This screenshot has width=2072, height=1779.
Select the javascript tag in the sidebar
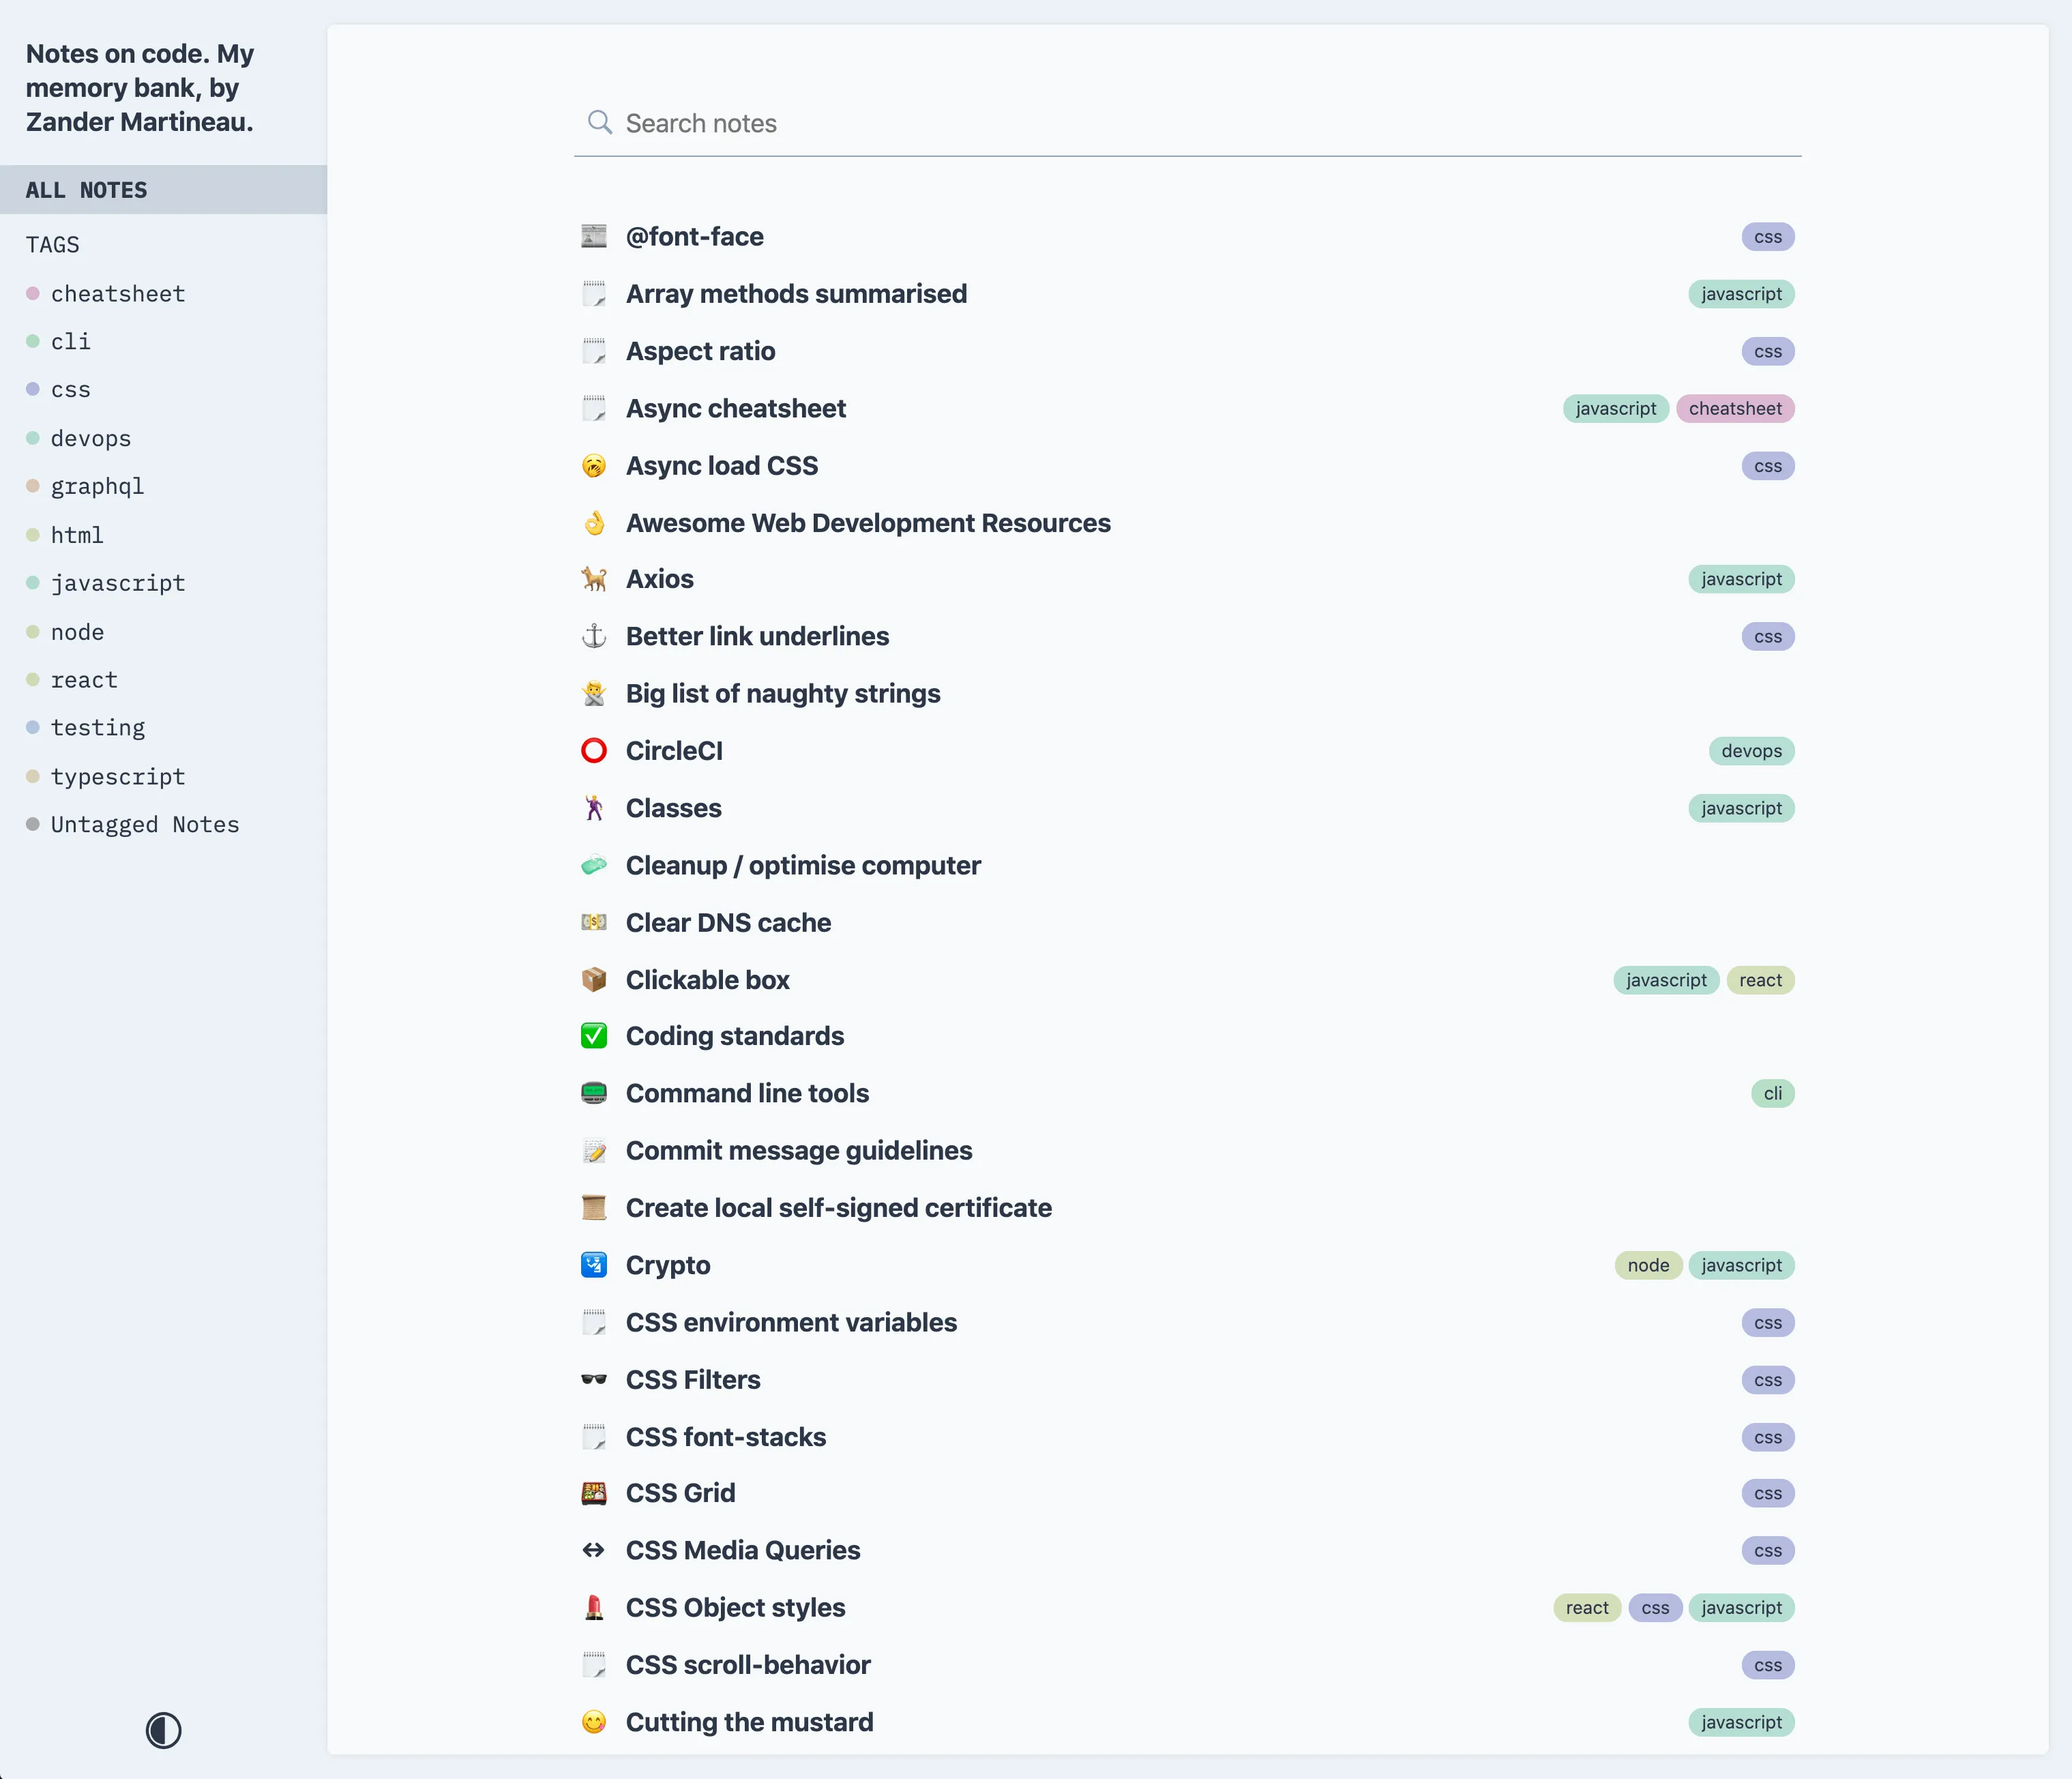click(x=118, y=582)
